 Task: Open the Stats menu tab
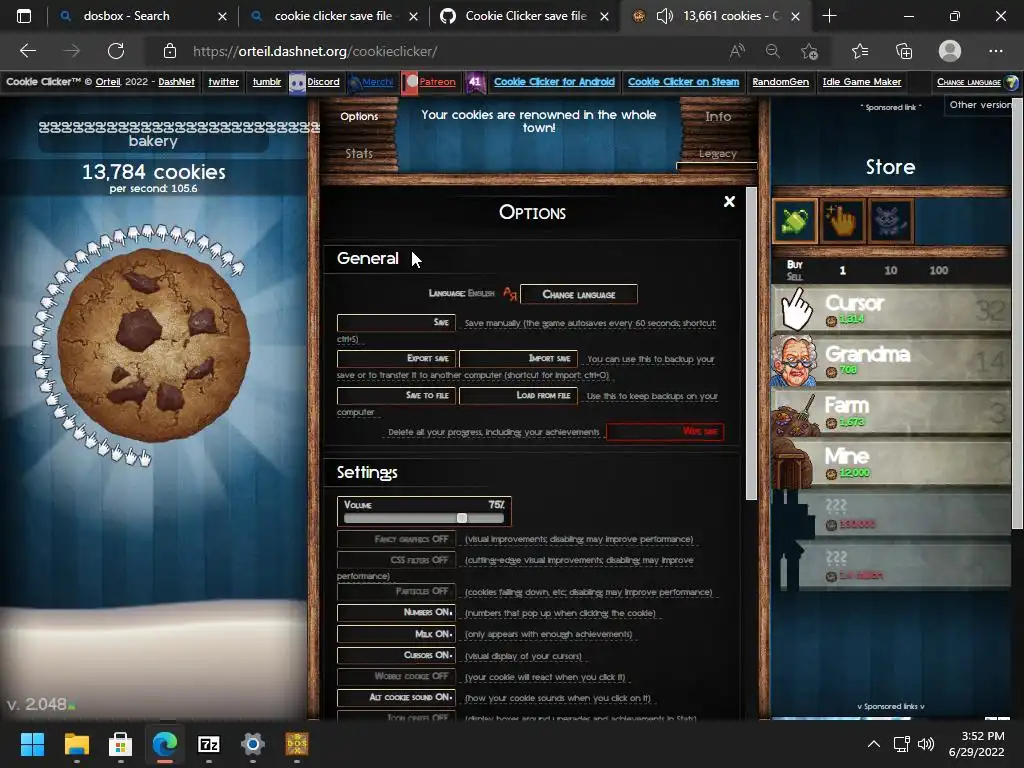pos(359,153)
